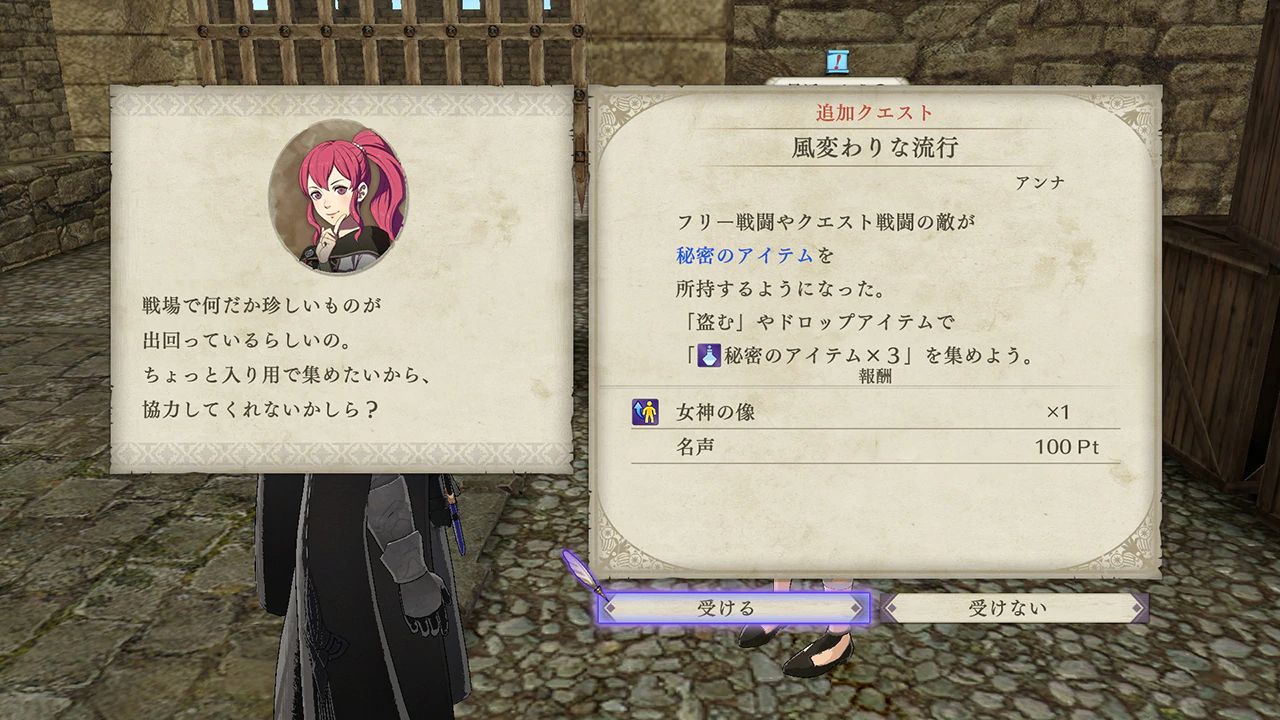The image size is (1280, 720).
Task: Select the 女神の像 reward row
Action: (x=876, y=412)
